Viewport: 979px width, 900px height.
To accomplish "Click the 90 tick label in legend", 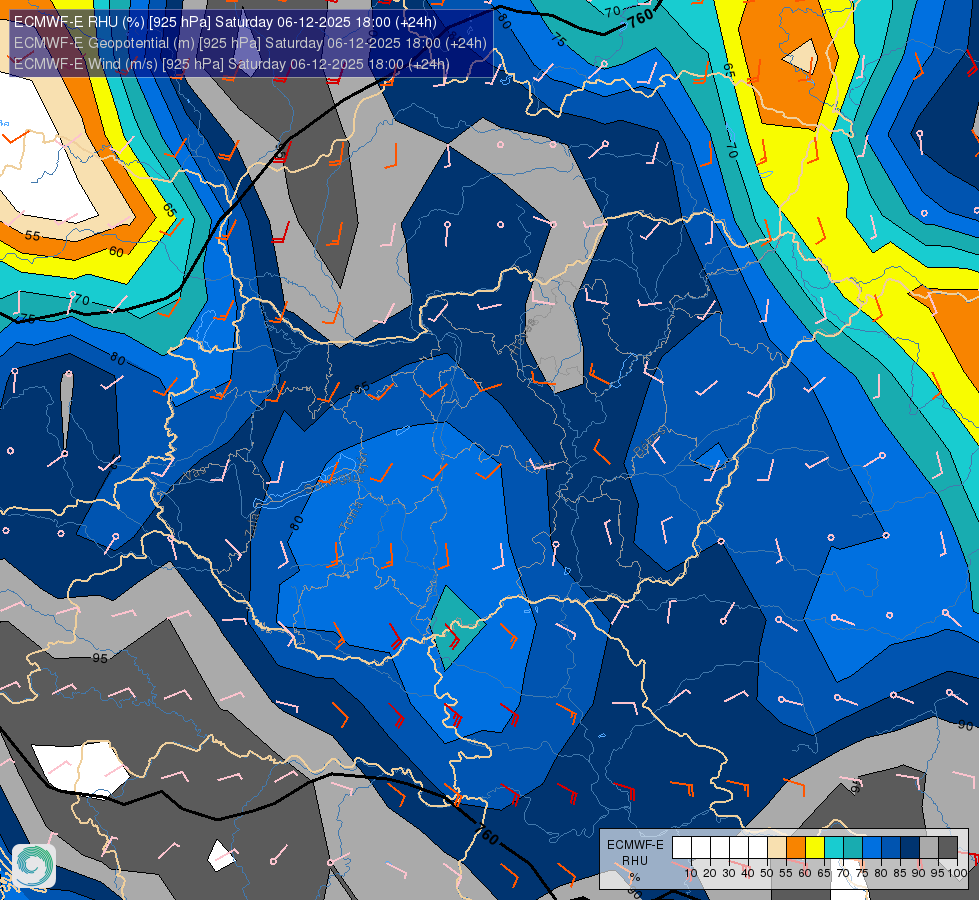I will point(920,873).
